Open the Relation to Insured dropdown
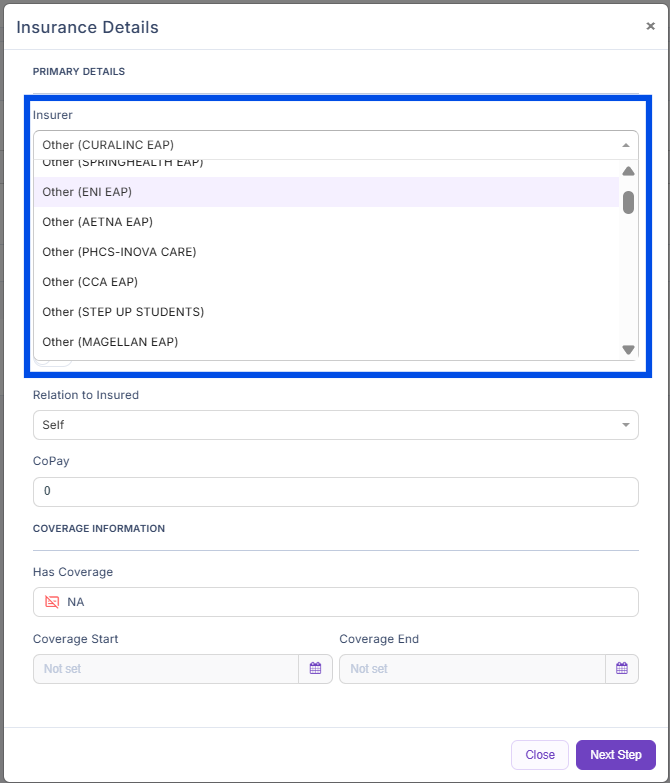The image size is (670, 783). 335,425
